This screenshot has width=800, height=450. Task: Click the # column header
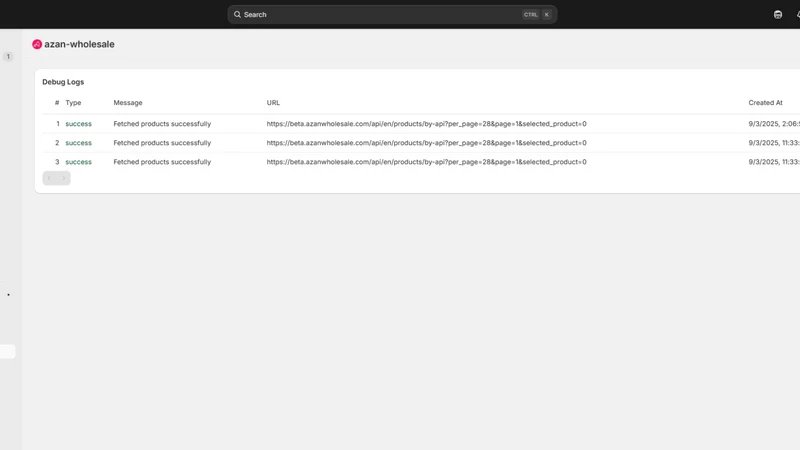pos(57,103)
